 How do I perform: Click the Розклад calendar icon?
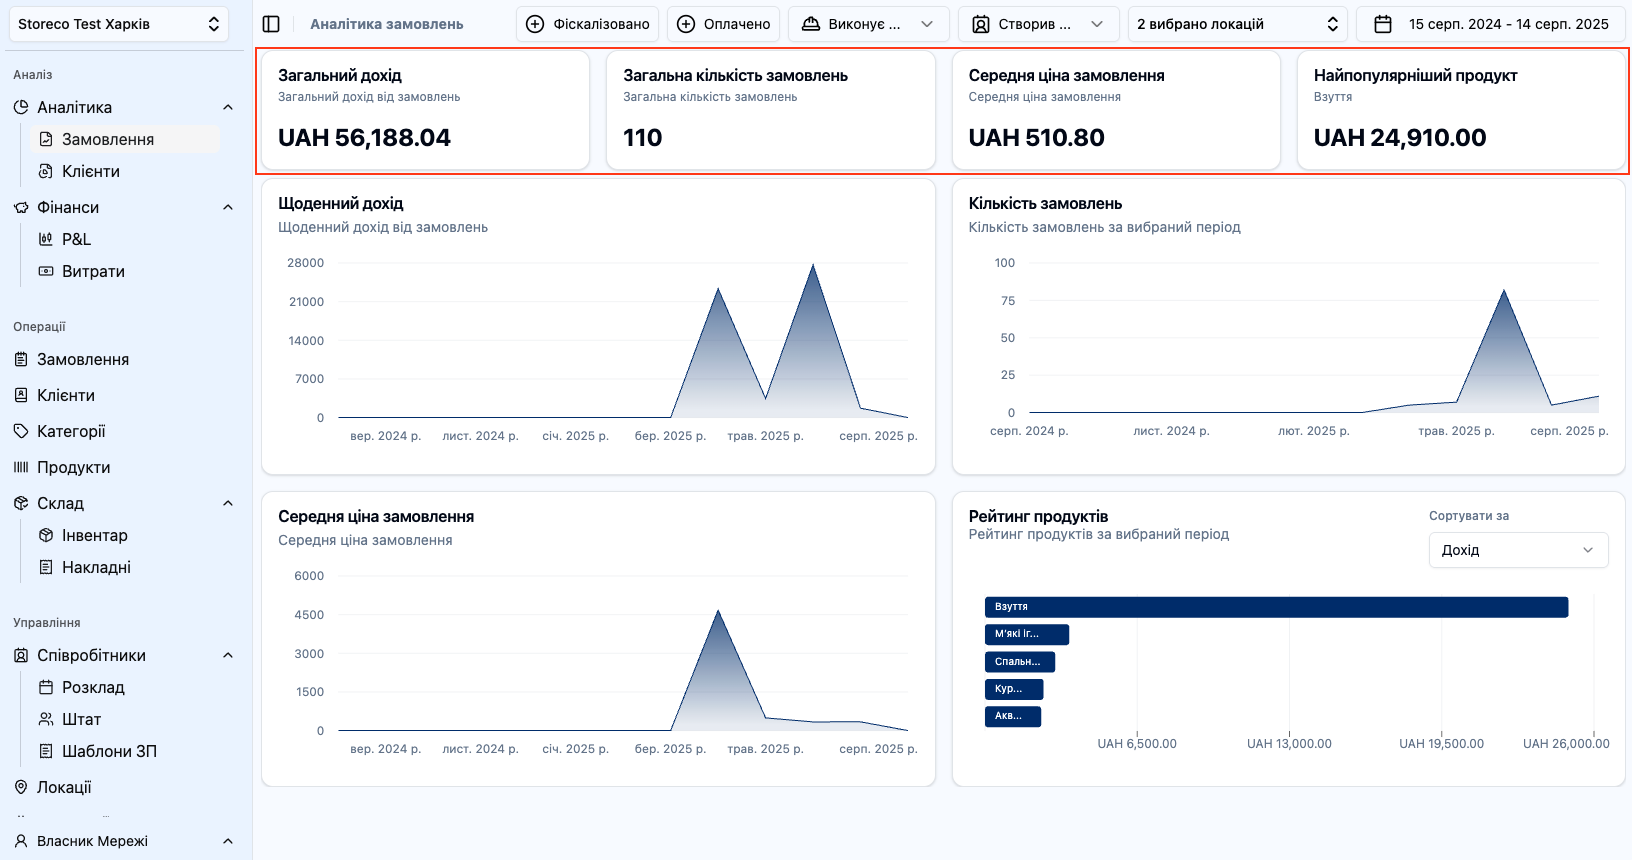[46, 687]
